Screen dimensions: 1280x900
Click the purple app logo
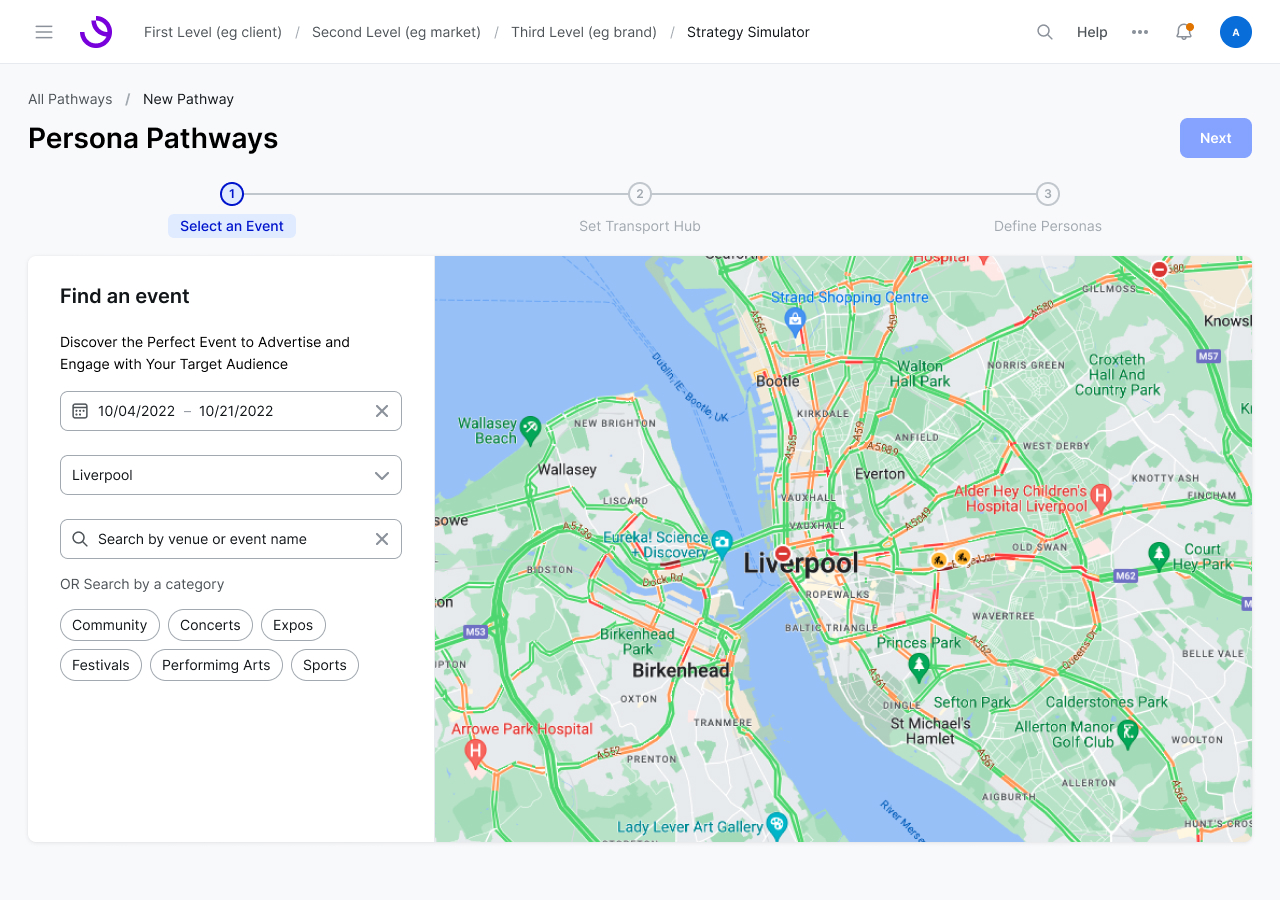96,32
